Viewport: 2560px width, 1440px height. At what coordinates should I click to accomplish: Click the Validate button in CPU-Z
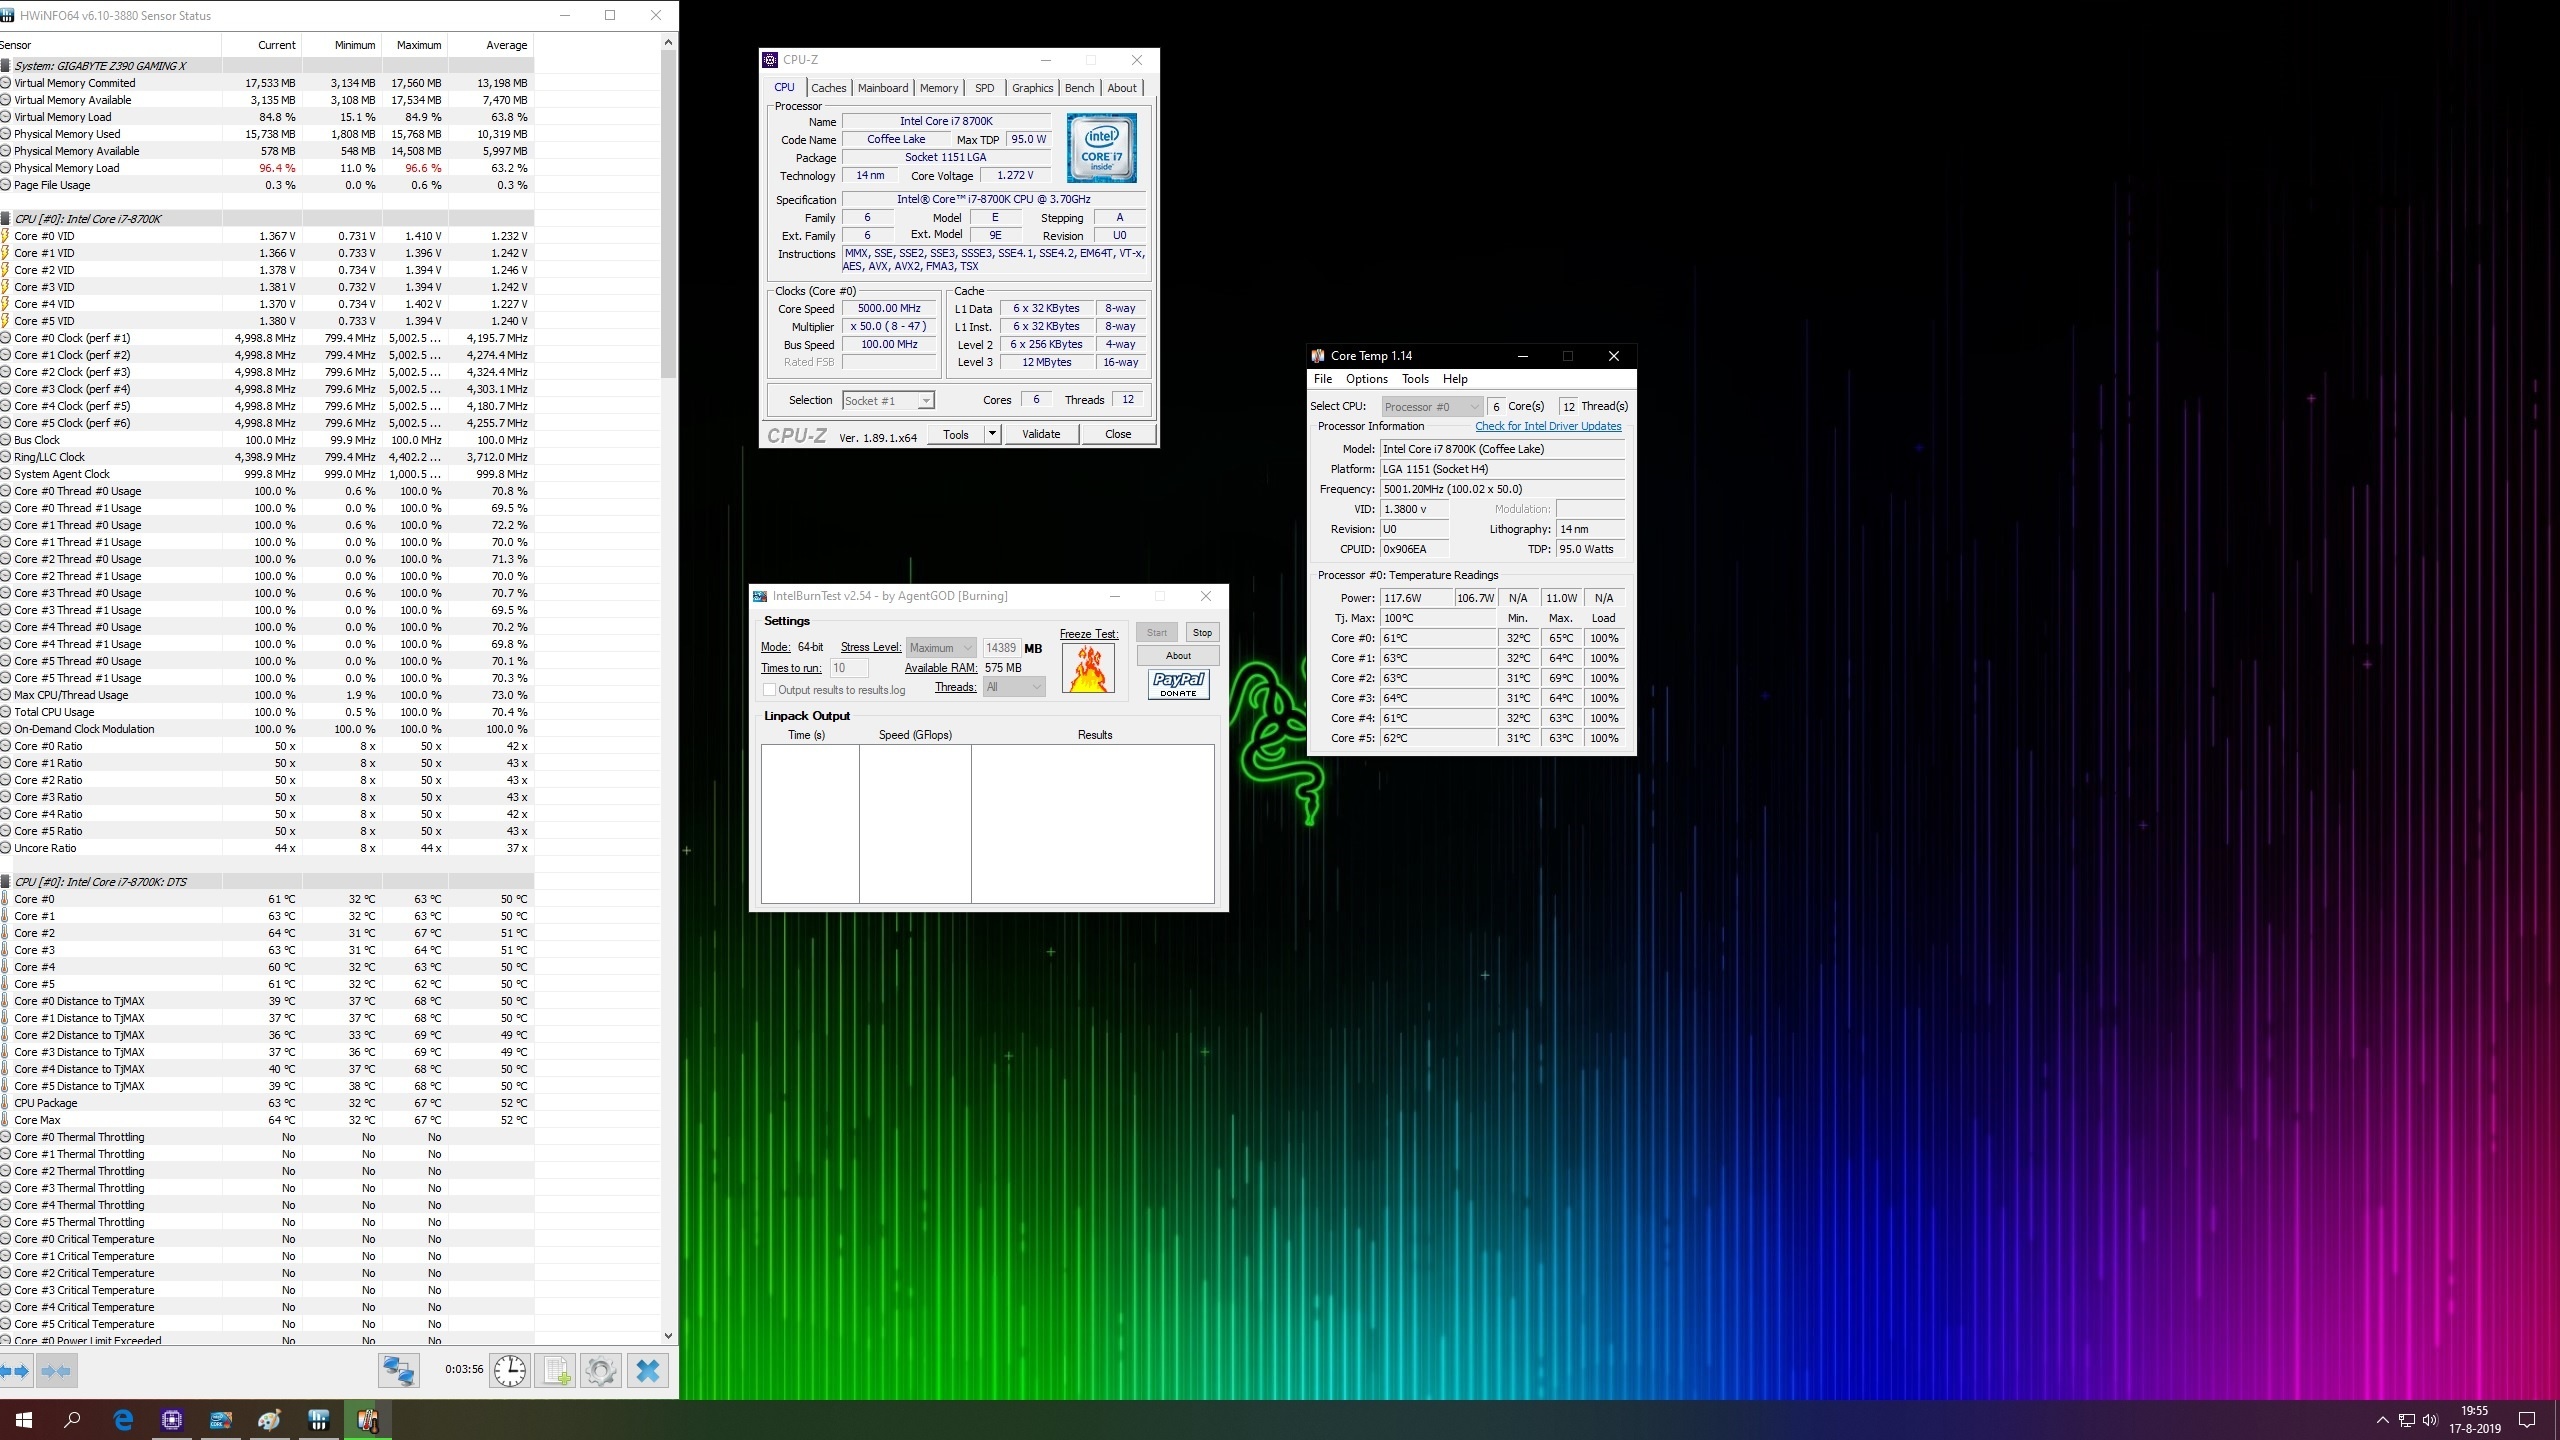click(1041, 434)
